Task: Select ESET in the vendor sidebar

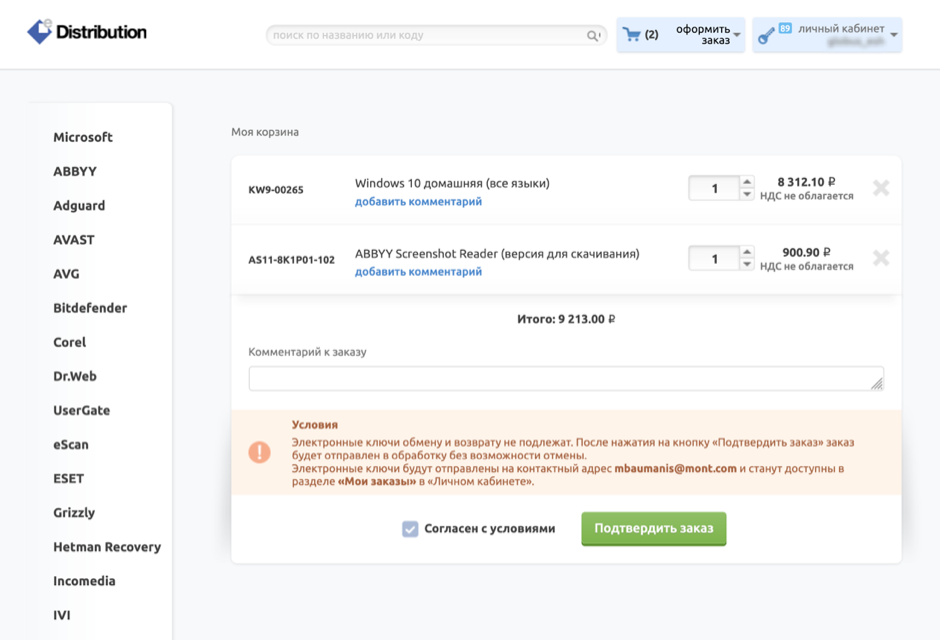Action: tap(68, 479)
